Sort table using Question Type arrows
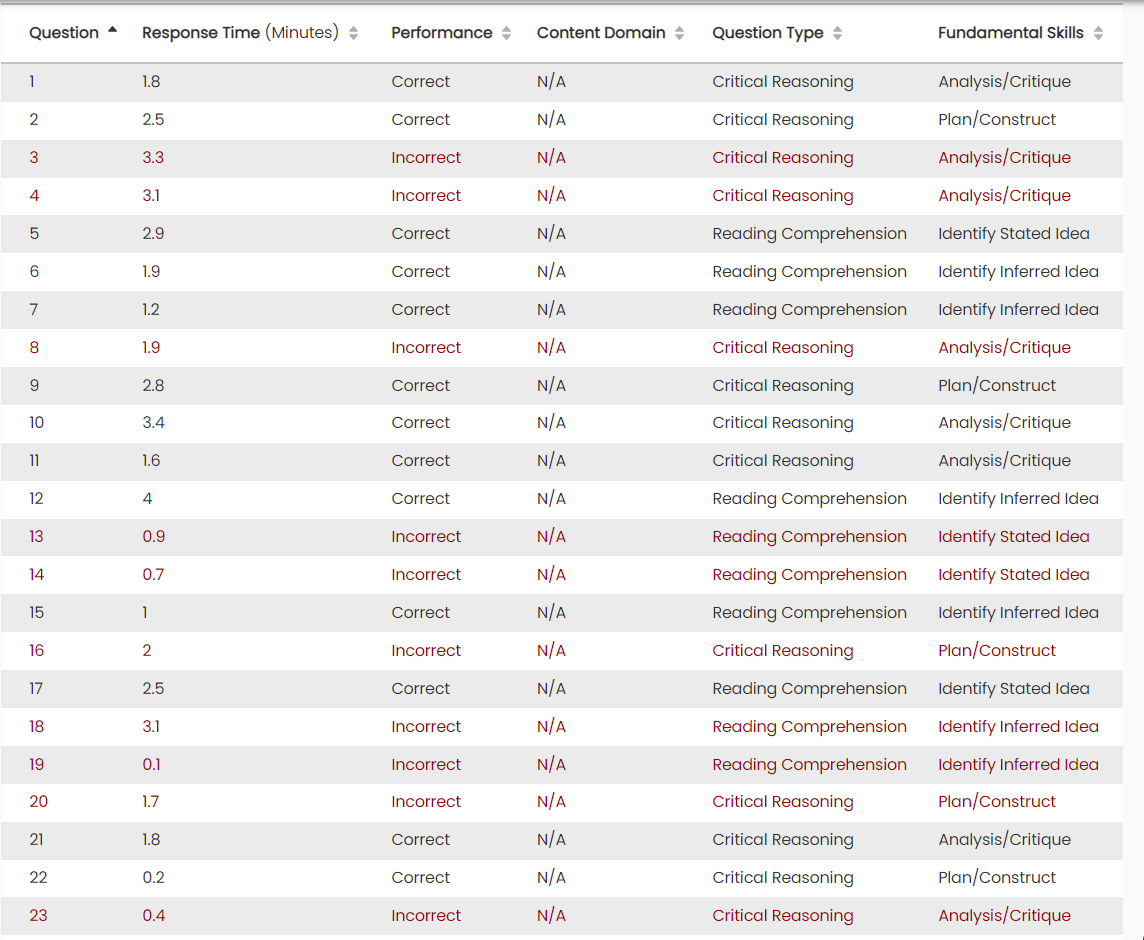Screen dimensions: 1144x940 (x=837, y=33)
